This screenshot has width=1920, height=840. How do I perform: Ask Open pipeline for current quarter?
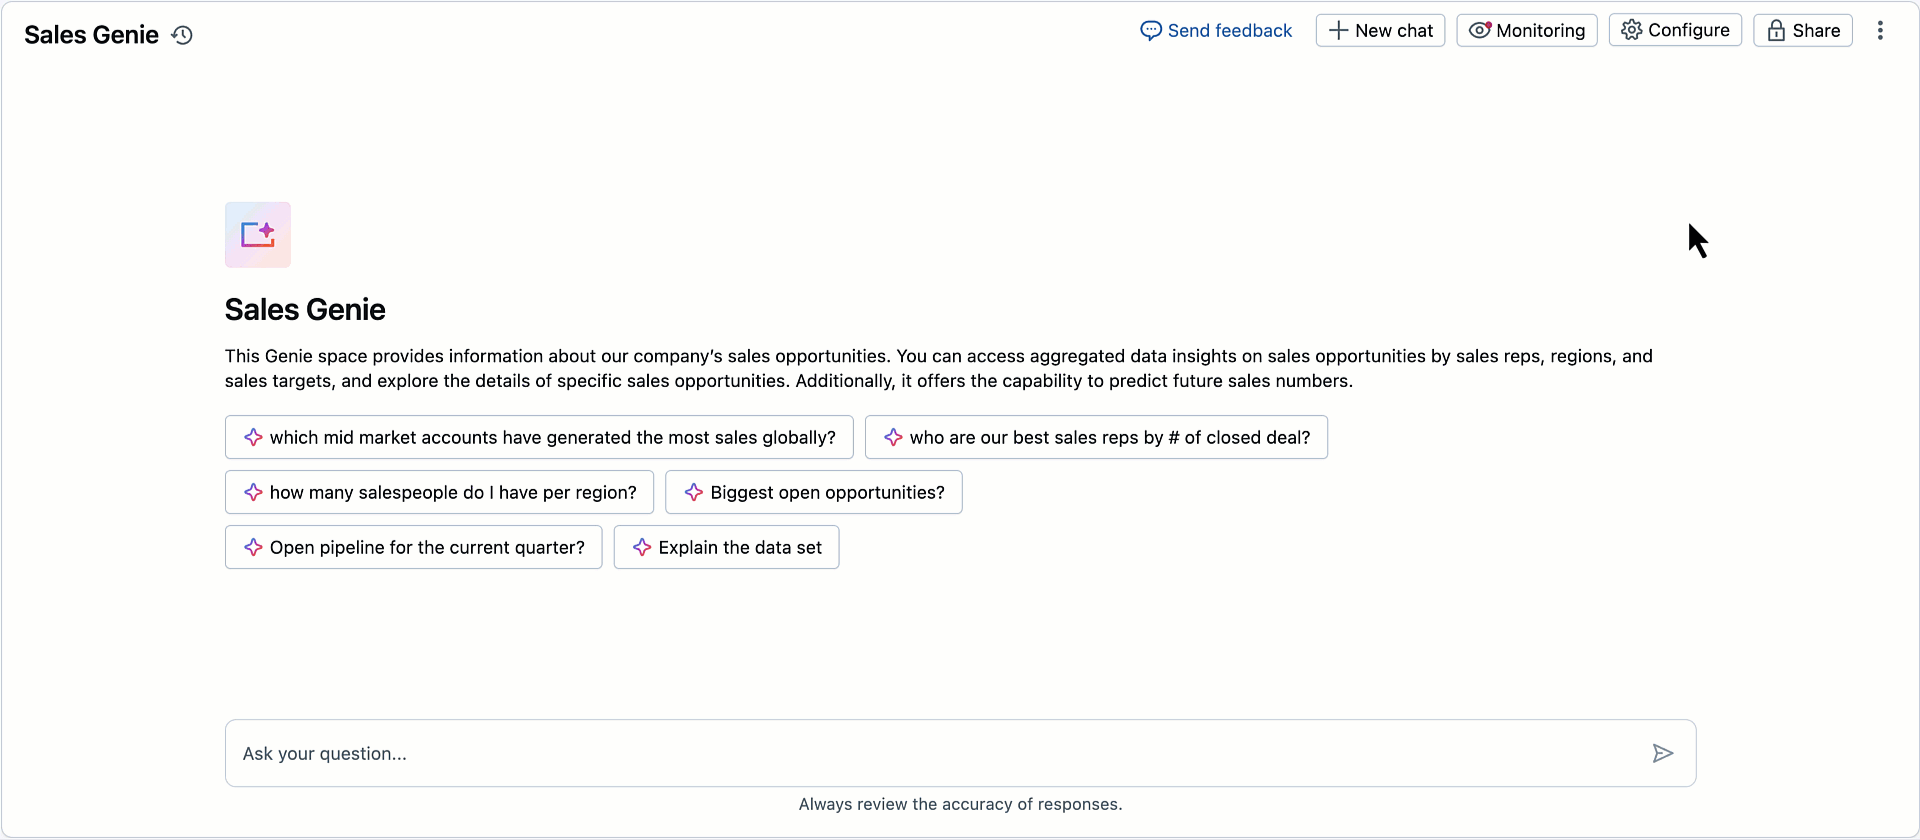point(413,547)
